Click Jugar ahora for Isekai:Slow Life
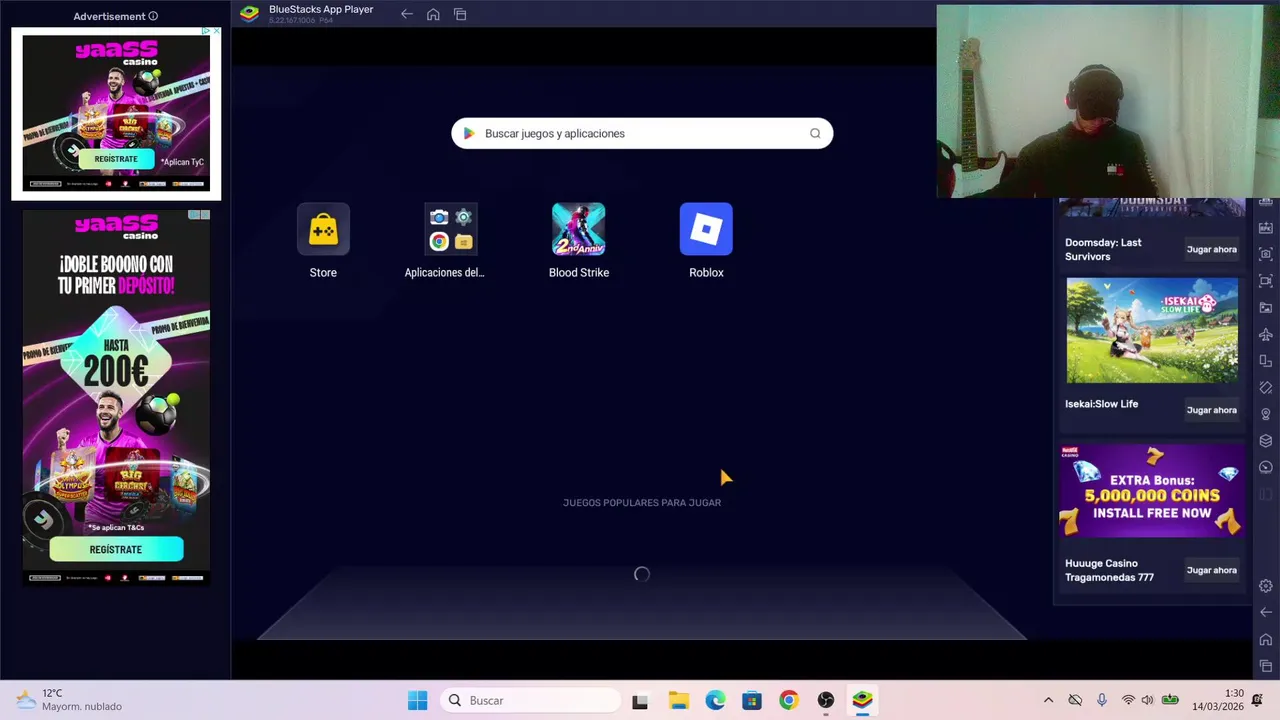The width and height of the screenshot is (1280, 720). [1211, 410]
